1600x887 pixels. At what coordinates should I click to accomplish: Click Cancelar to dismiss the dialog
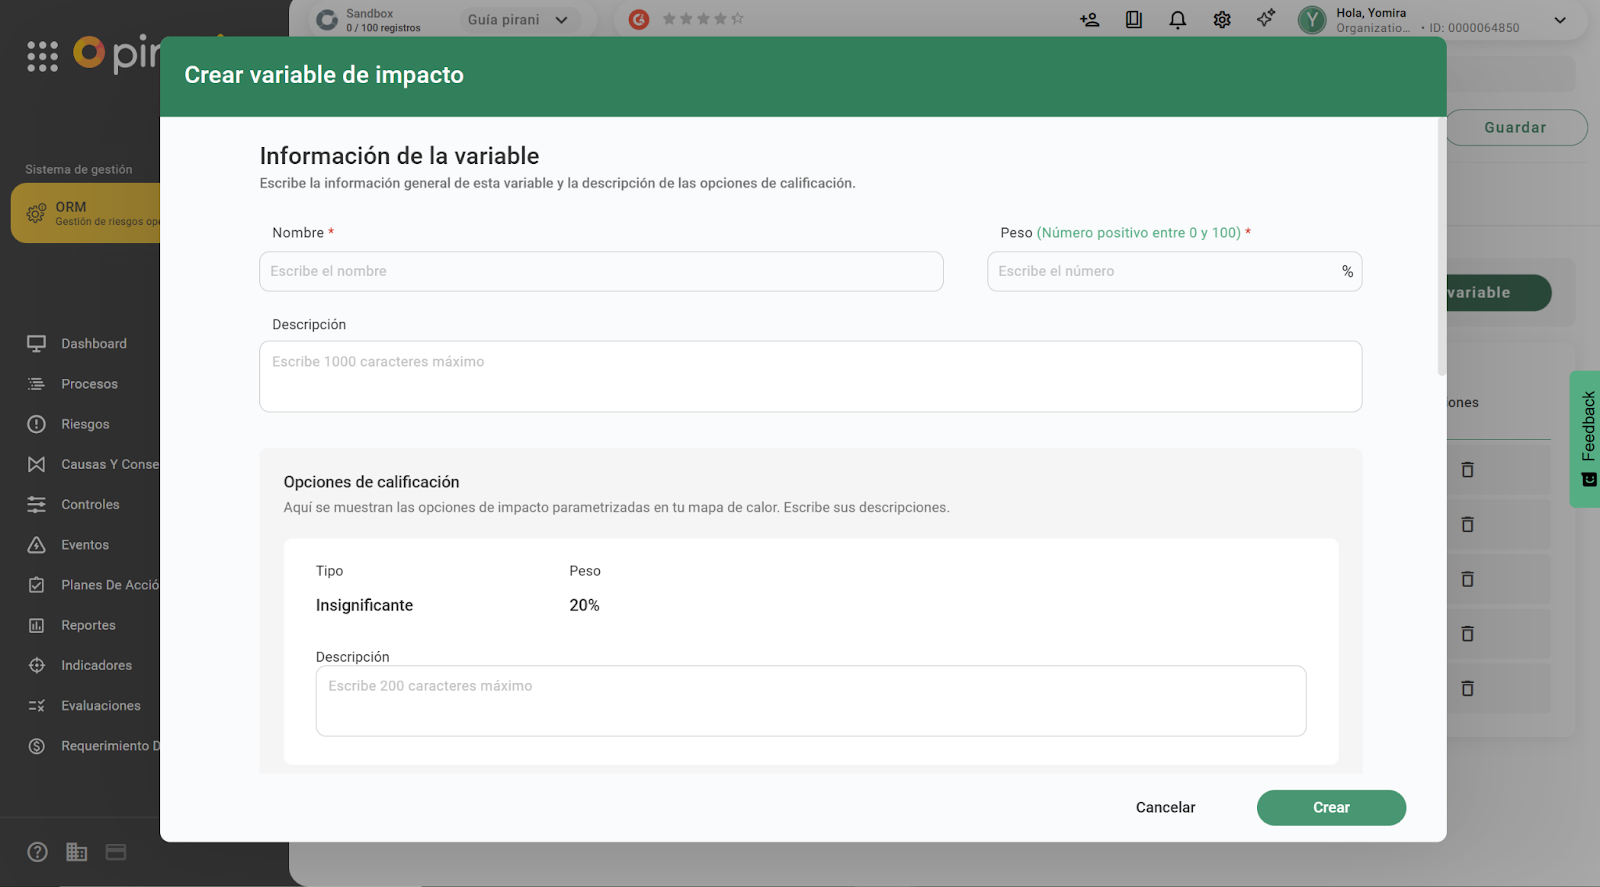point(1165,808)
